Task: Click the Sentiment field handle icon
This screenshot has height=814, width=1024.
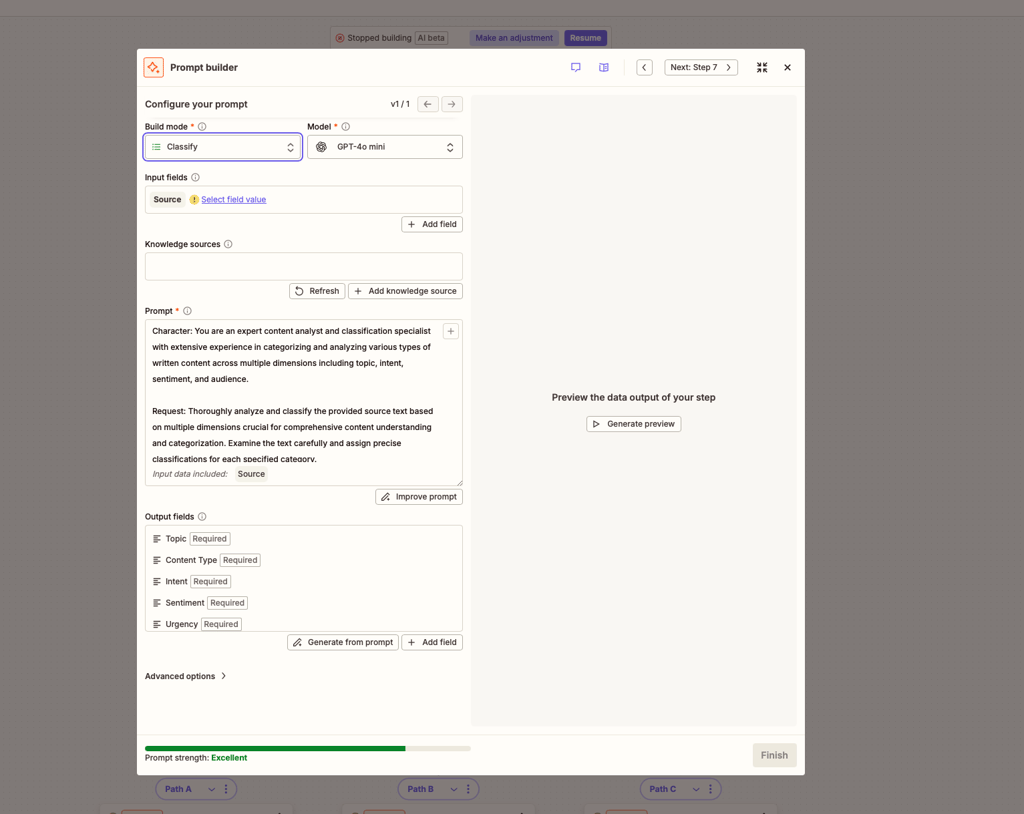Action: 157,603
